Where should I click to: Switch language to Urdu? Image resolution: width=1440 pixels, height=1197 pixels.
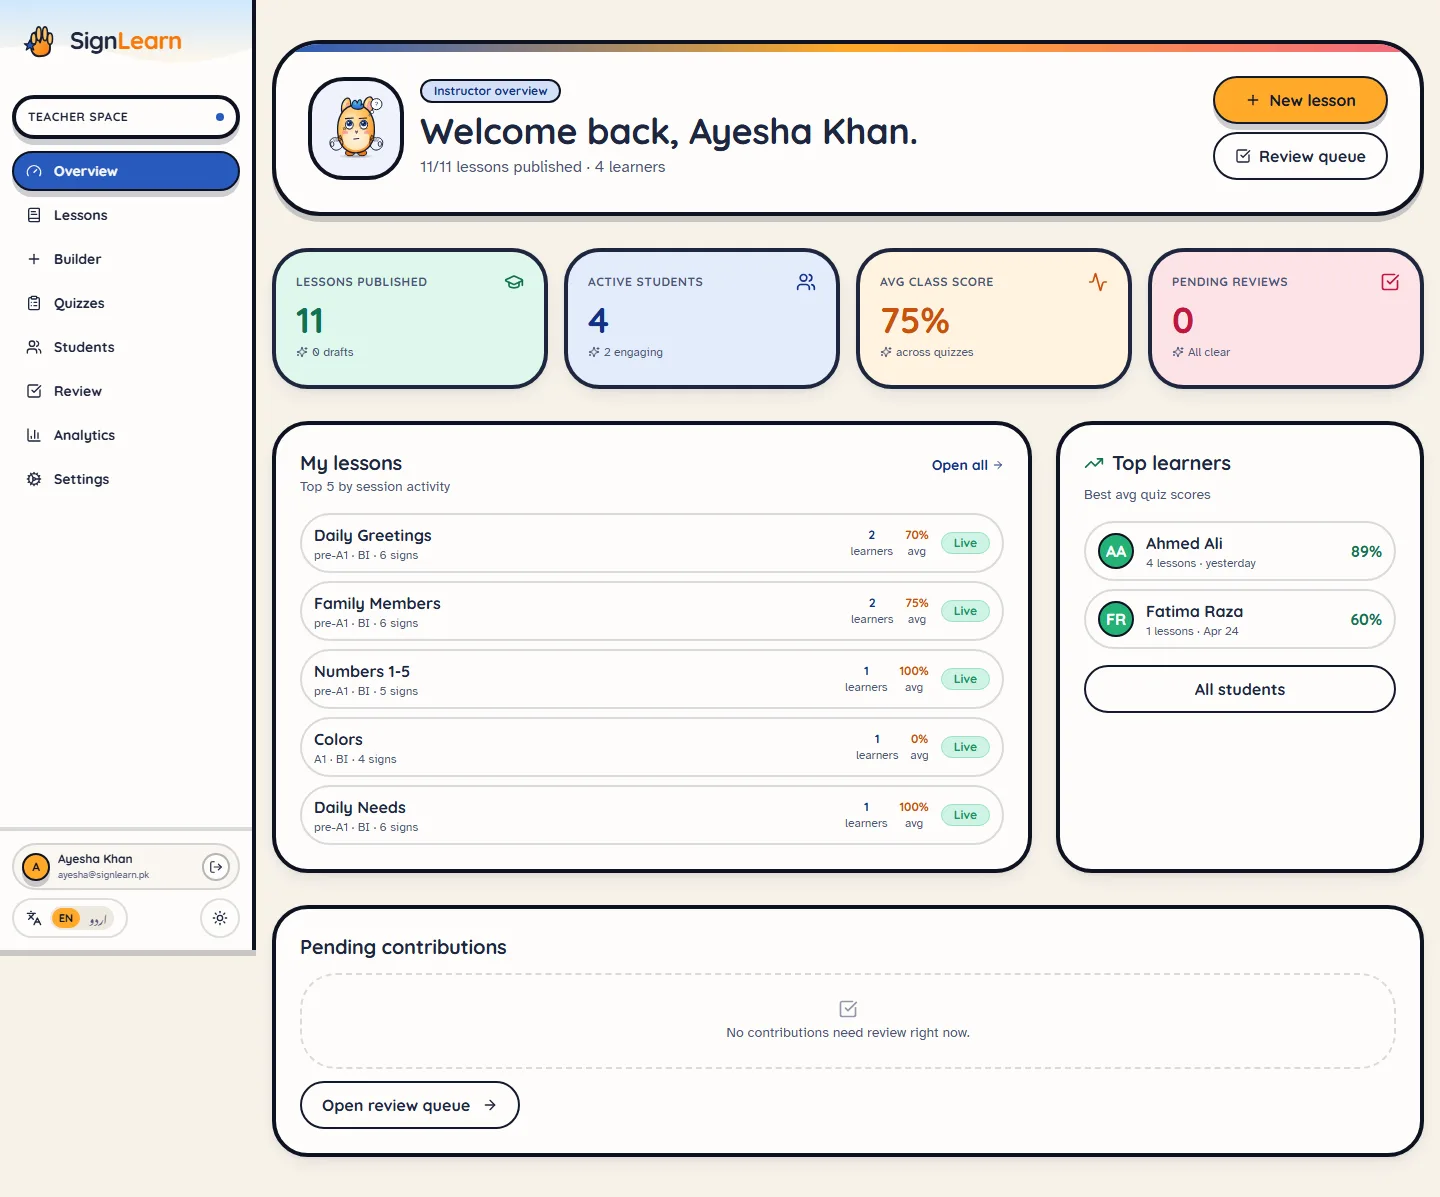point(97,918)
